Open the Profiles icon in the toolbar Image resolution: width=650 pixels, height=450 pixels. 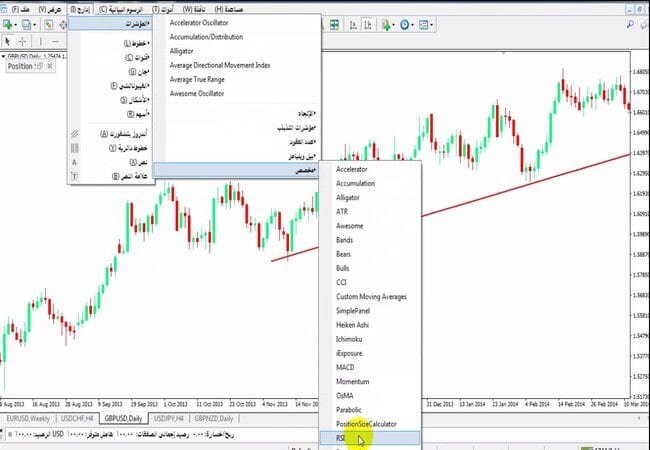(x=26, y=25)
